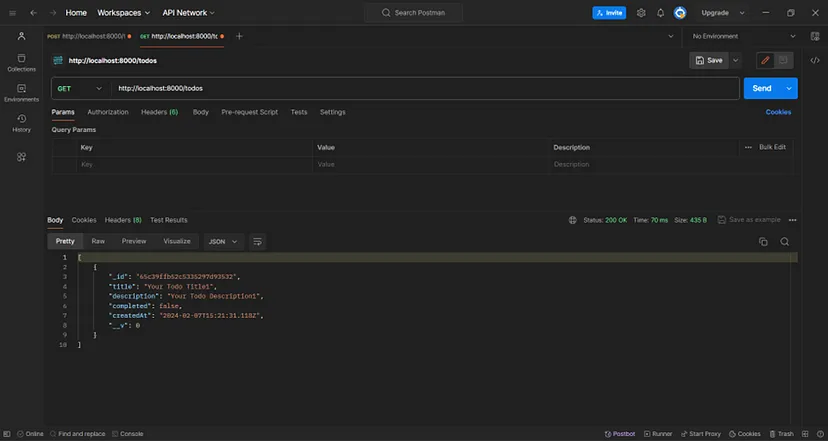Viewport: 828px width, 441px height.
Task: Click the Save button
Action: click(709, 60)
